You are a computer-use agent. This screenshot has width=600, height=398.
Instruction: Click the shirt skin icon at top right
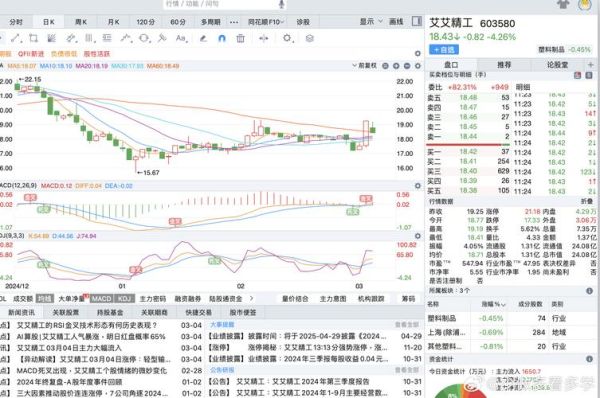563,4
